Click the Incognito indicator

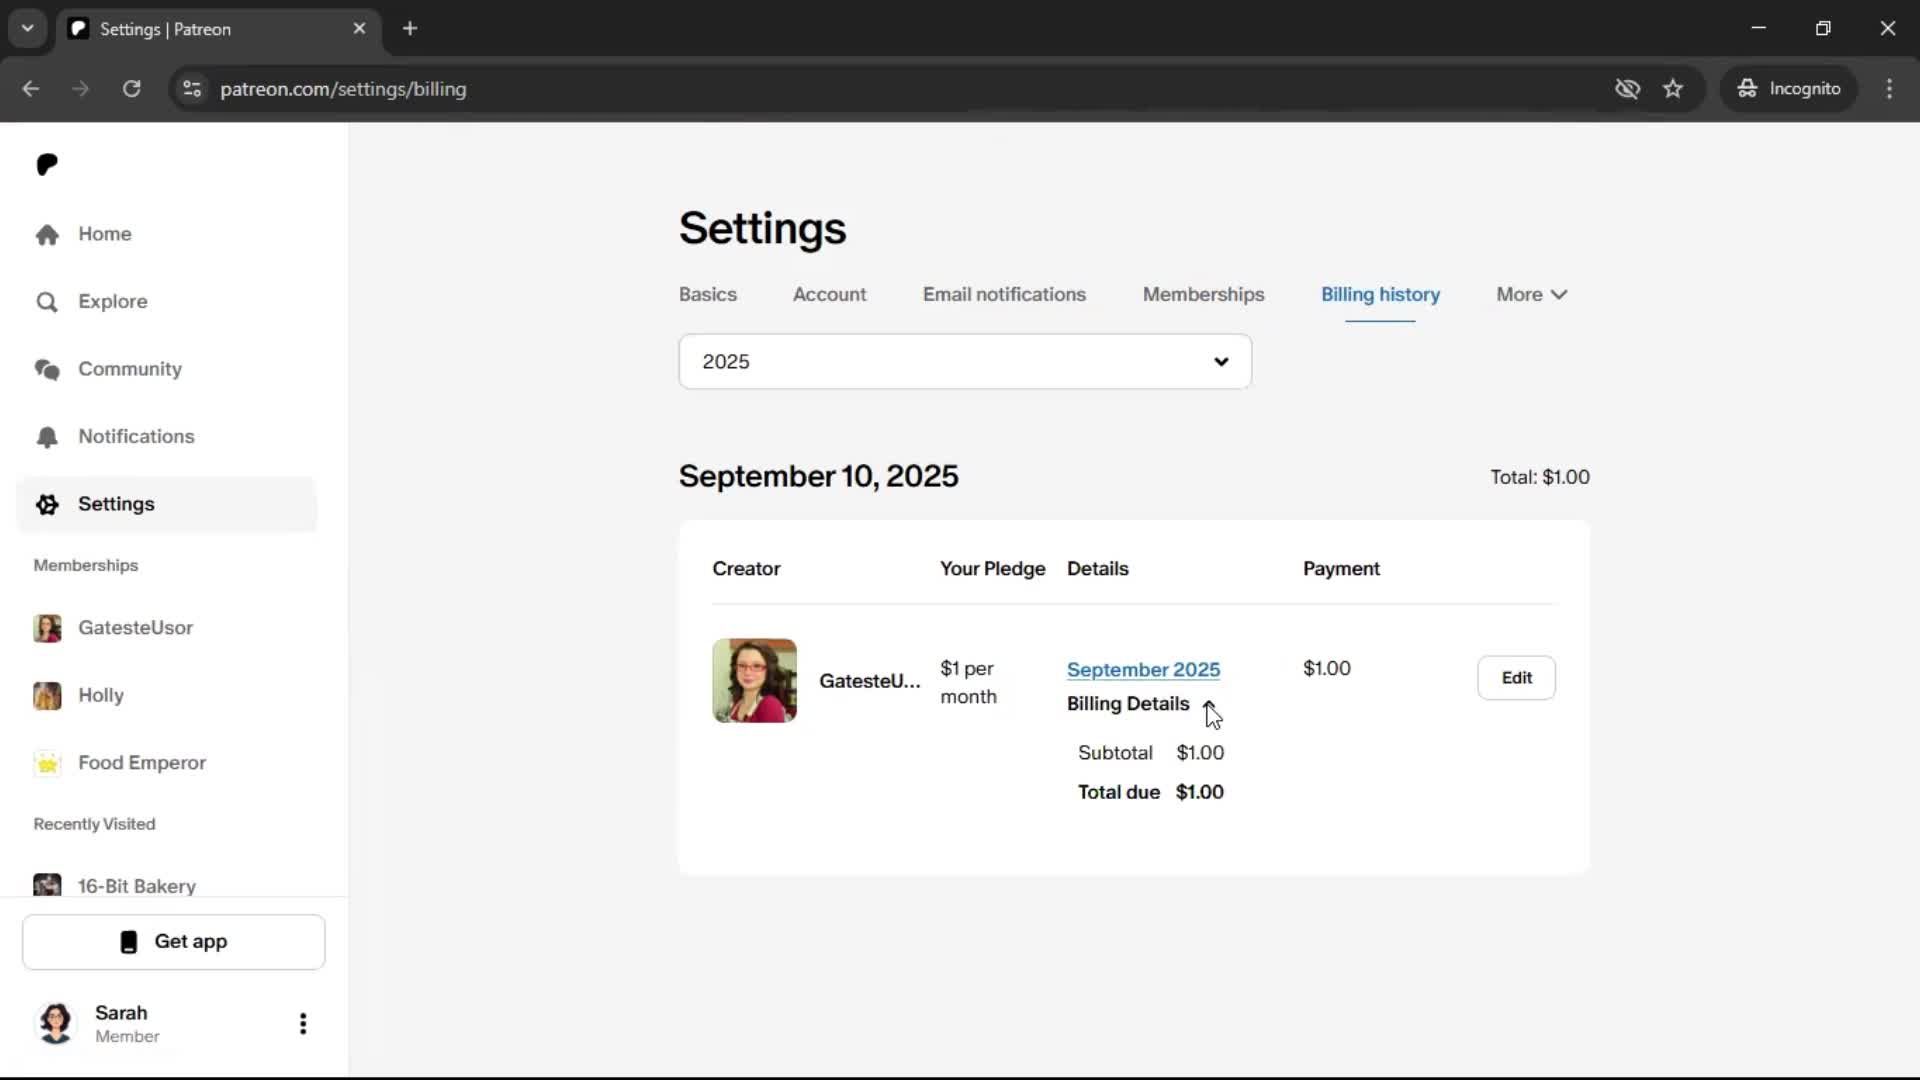1788,89
